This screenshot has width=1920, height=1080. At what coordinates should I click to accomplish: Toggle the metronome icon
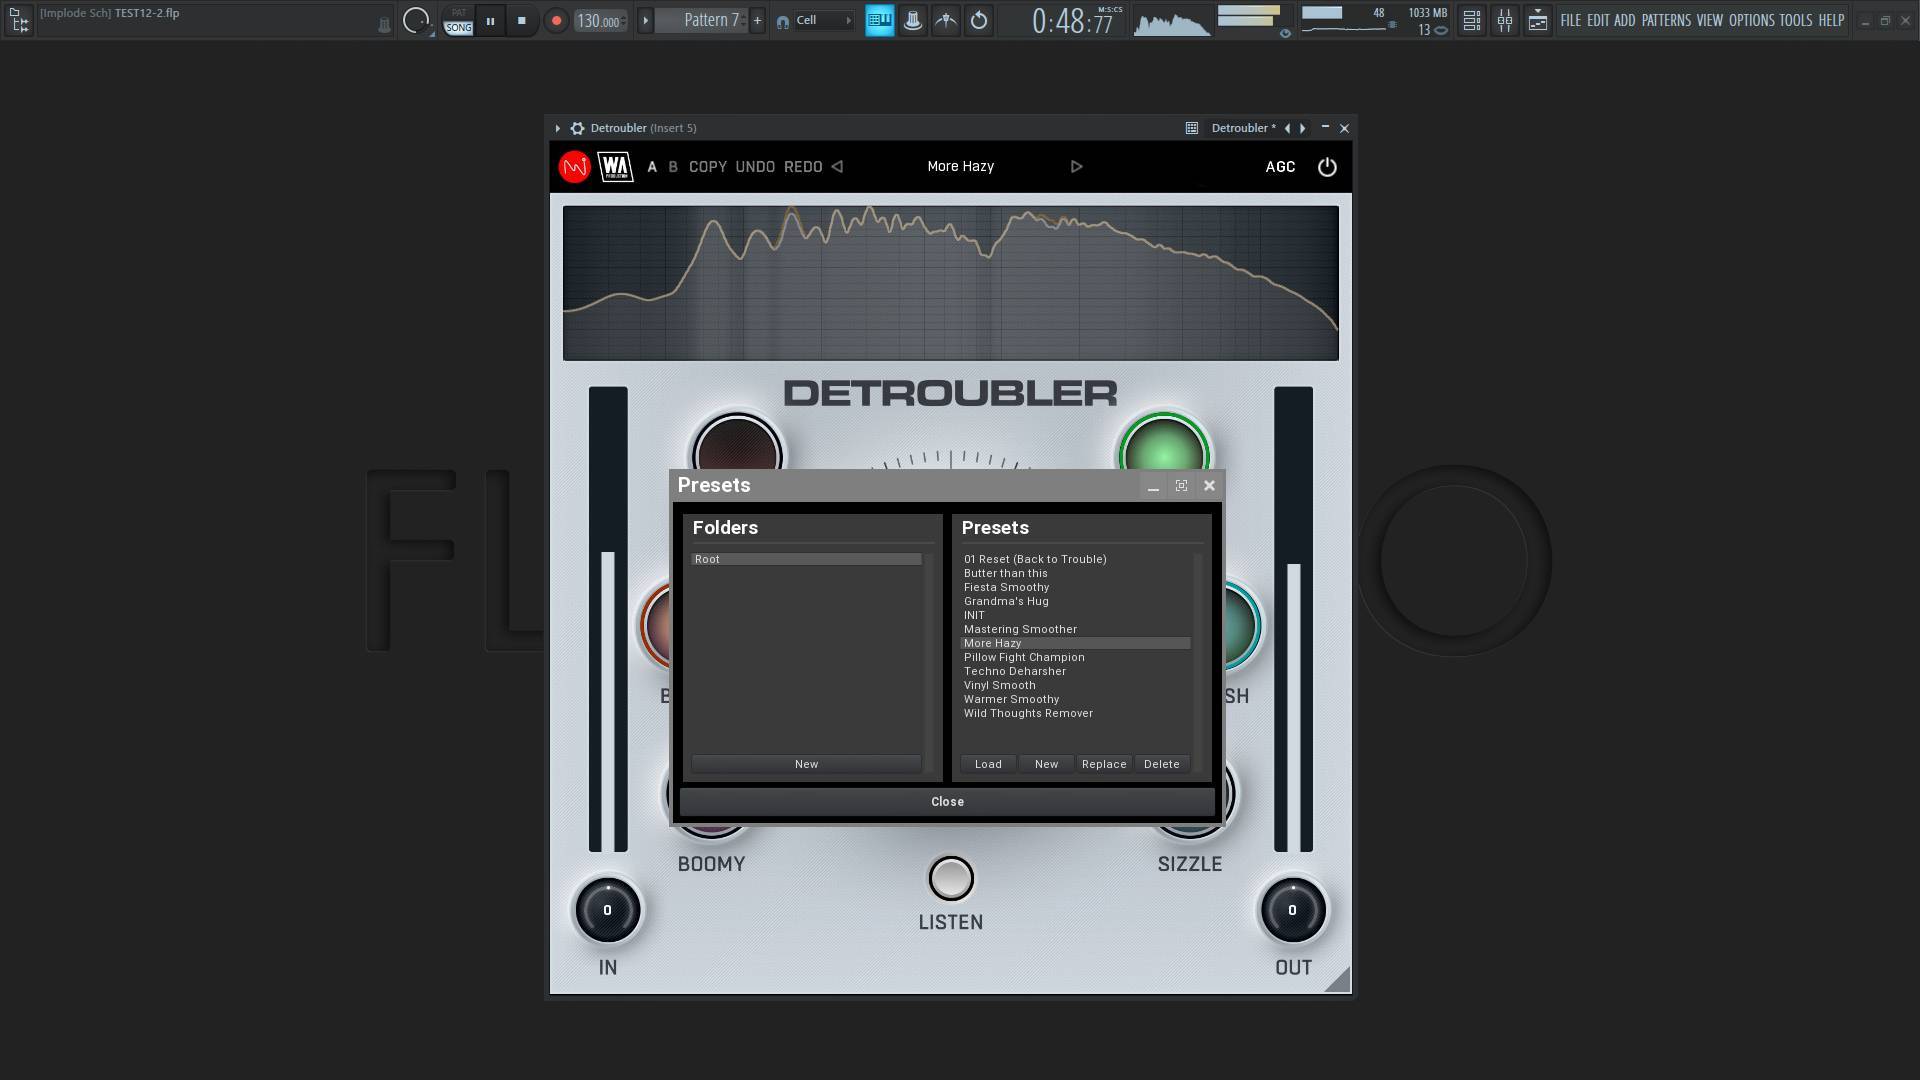pos(912,20)
